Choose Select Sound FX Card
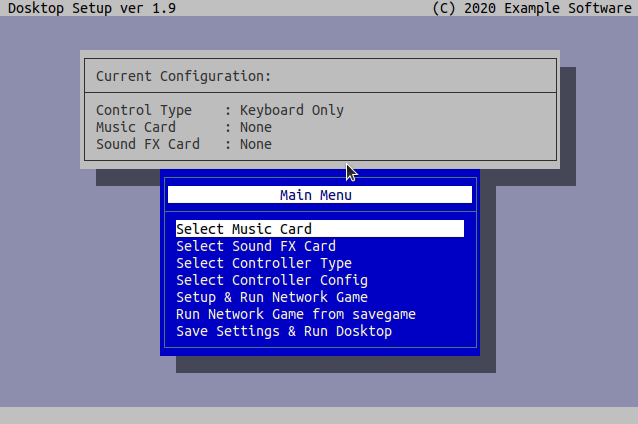Screen dimensions: 638x424 point(320,246)
